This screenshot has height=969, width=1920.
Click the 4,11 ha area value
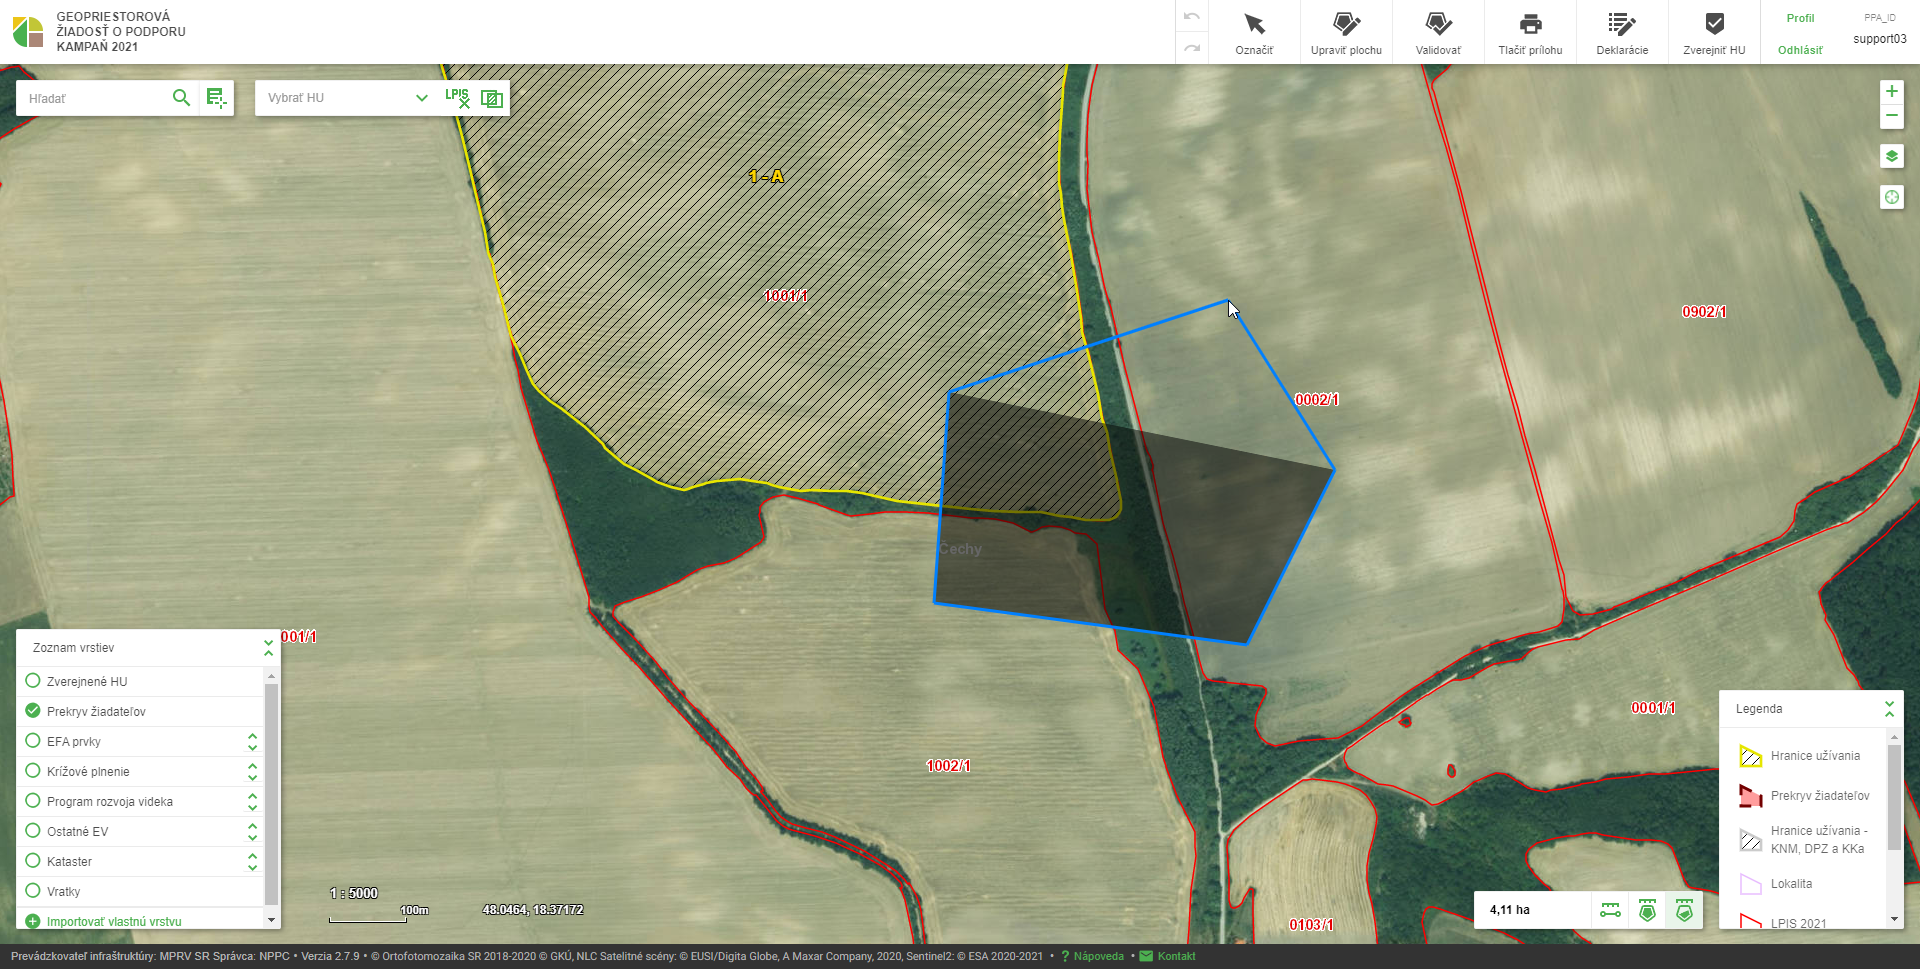(1510, 910)
